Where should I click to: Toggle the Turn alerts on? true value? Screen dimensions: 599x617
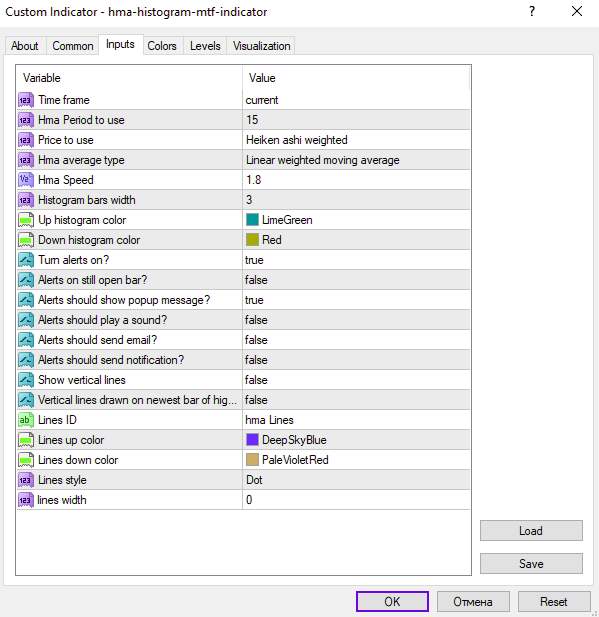[x=357, y=260]
